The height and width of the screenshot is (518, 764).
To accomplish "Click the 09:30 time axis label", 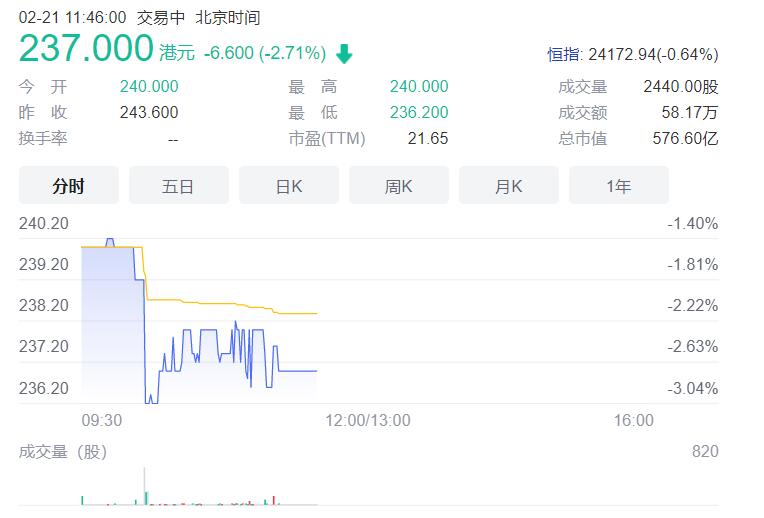I will tap(102, 420).
